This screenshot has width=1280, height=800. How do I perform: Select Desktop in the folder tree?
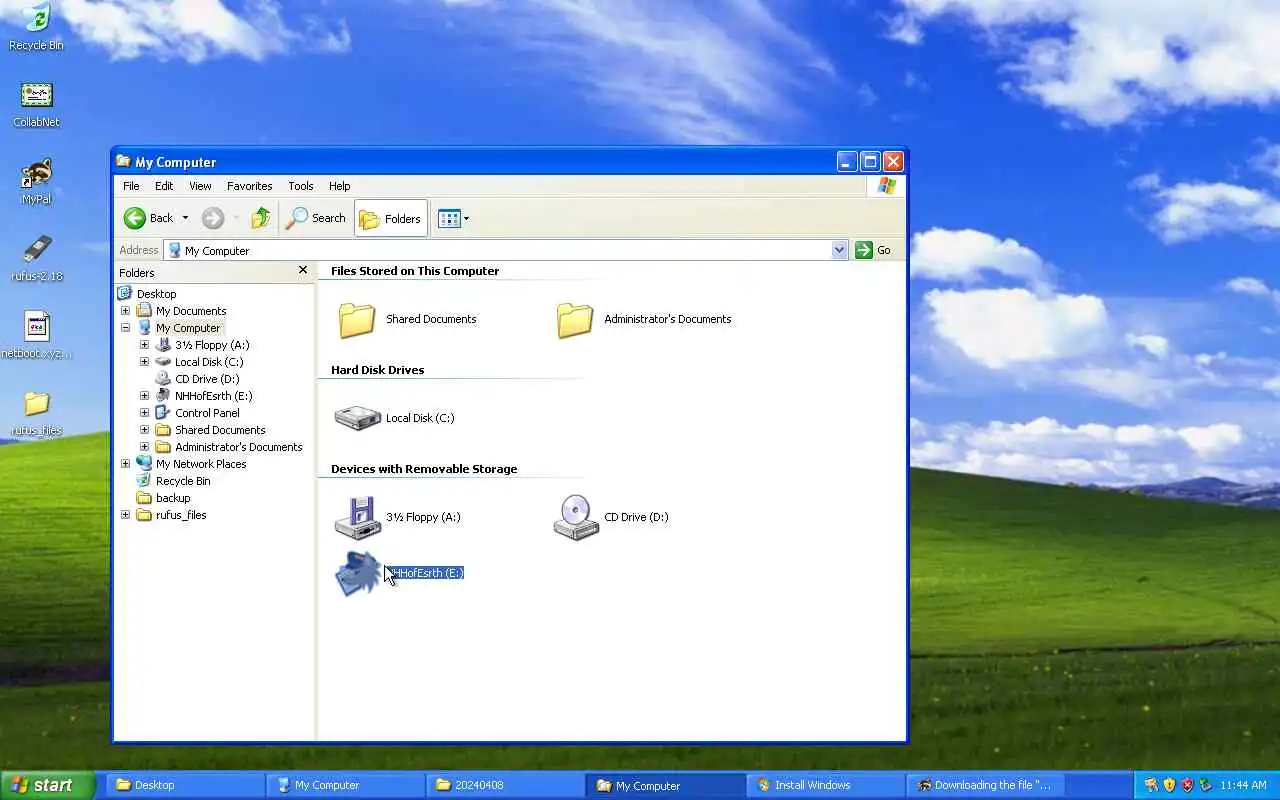click(x=156, y=294)
